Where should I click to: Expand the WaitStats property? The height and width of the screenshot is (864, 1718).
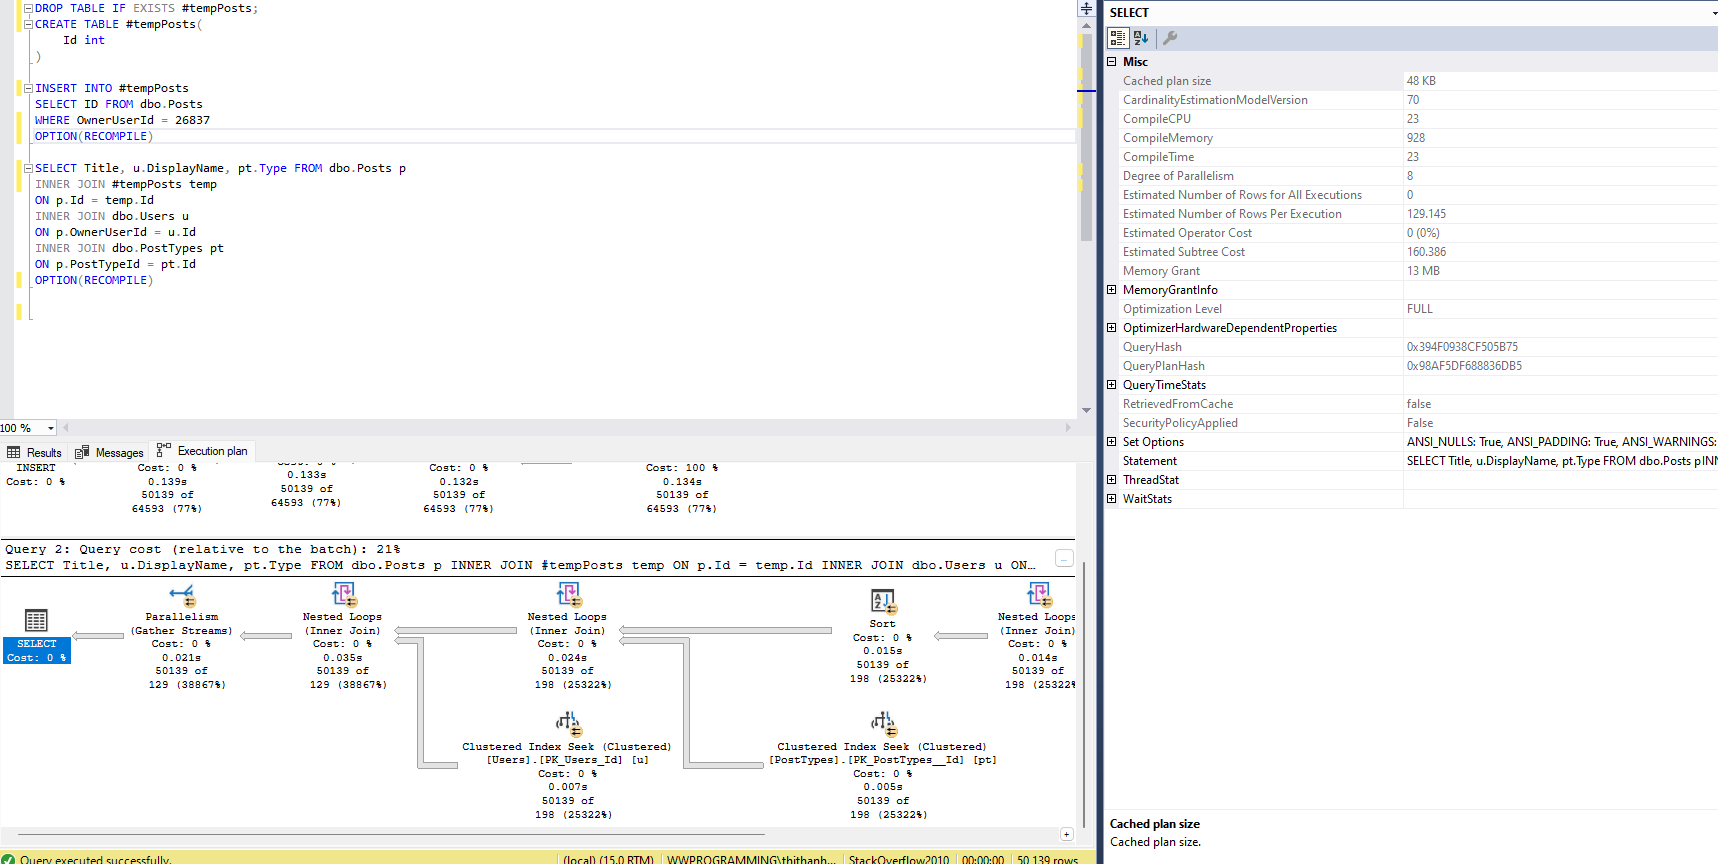click(x=1111, y=499)
